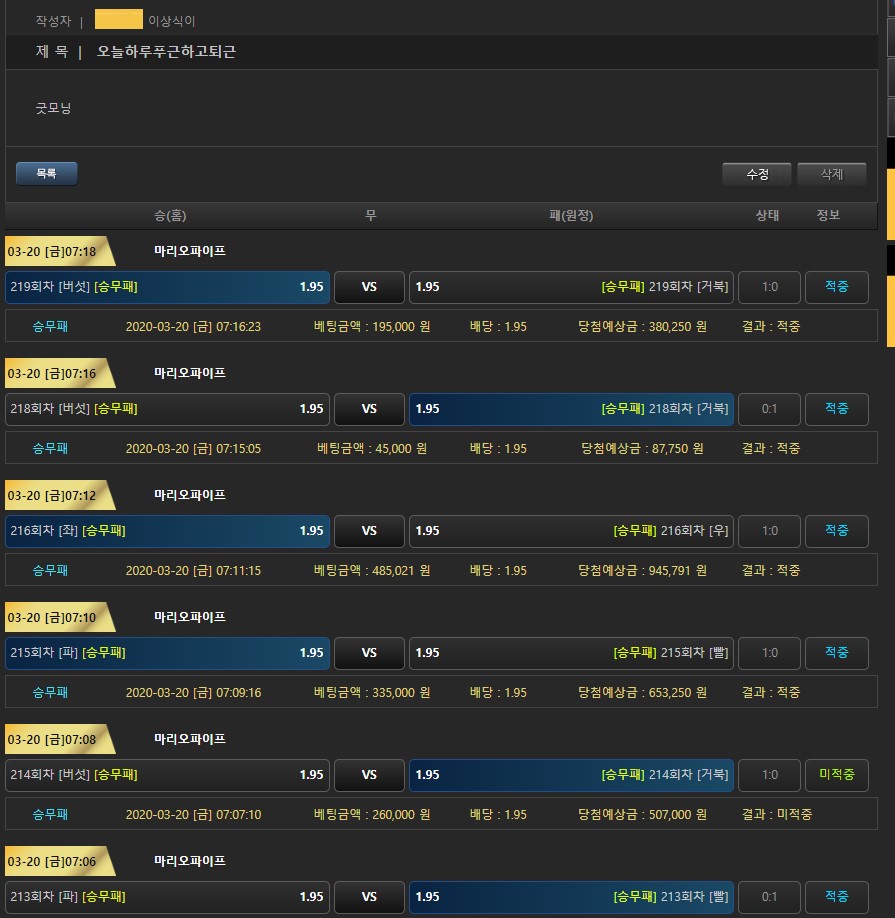Select the 219회차 [거북] away bet cell
Image resolution: width=895 pixels, height=918 pixels.
tap(571, 287)
